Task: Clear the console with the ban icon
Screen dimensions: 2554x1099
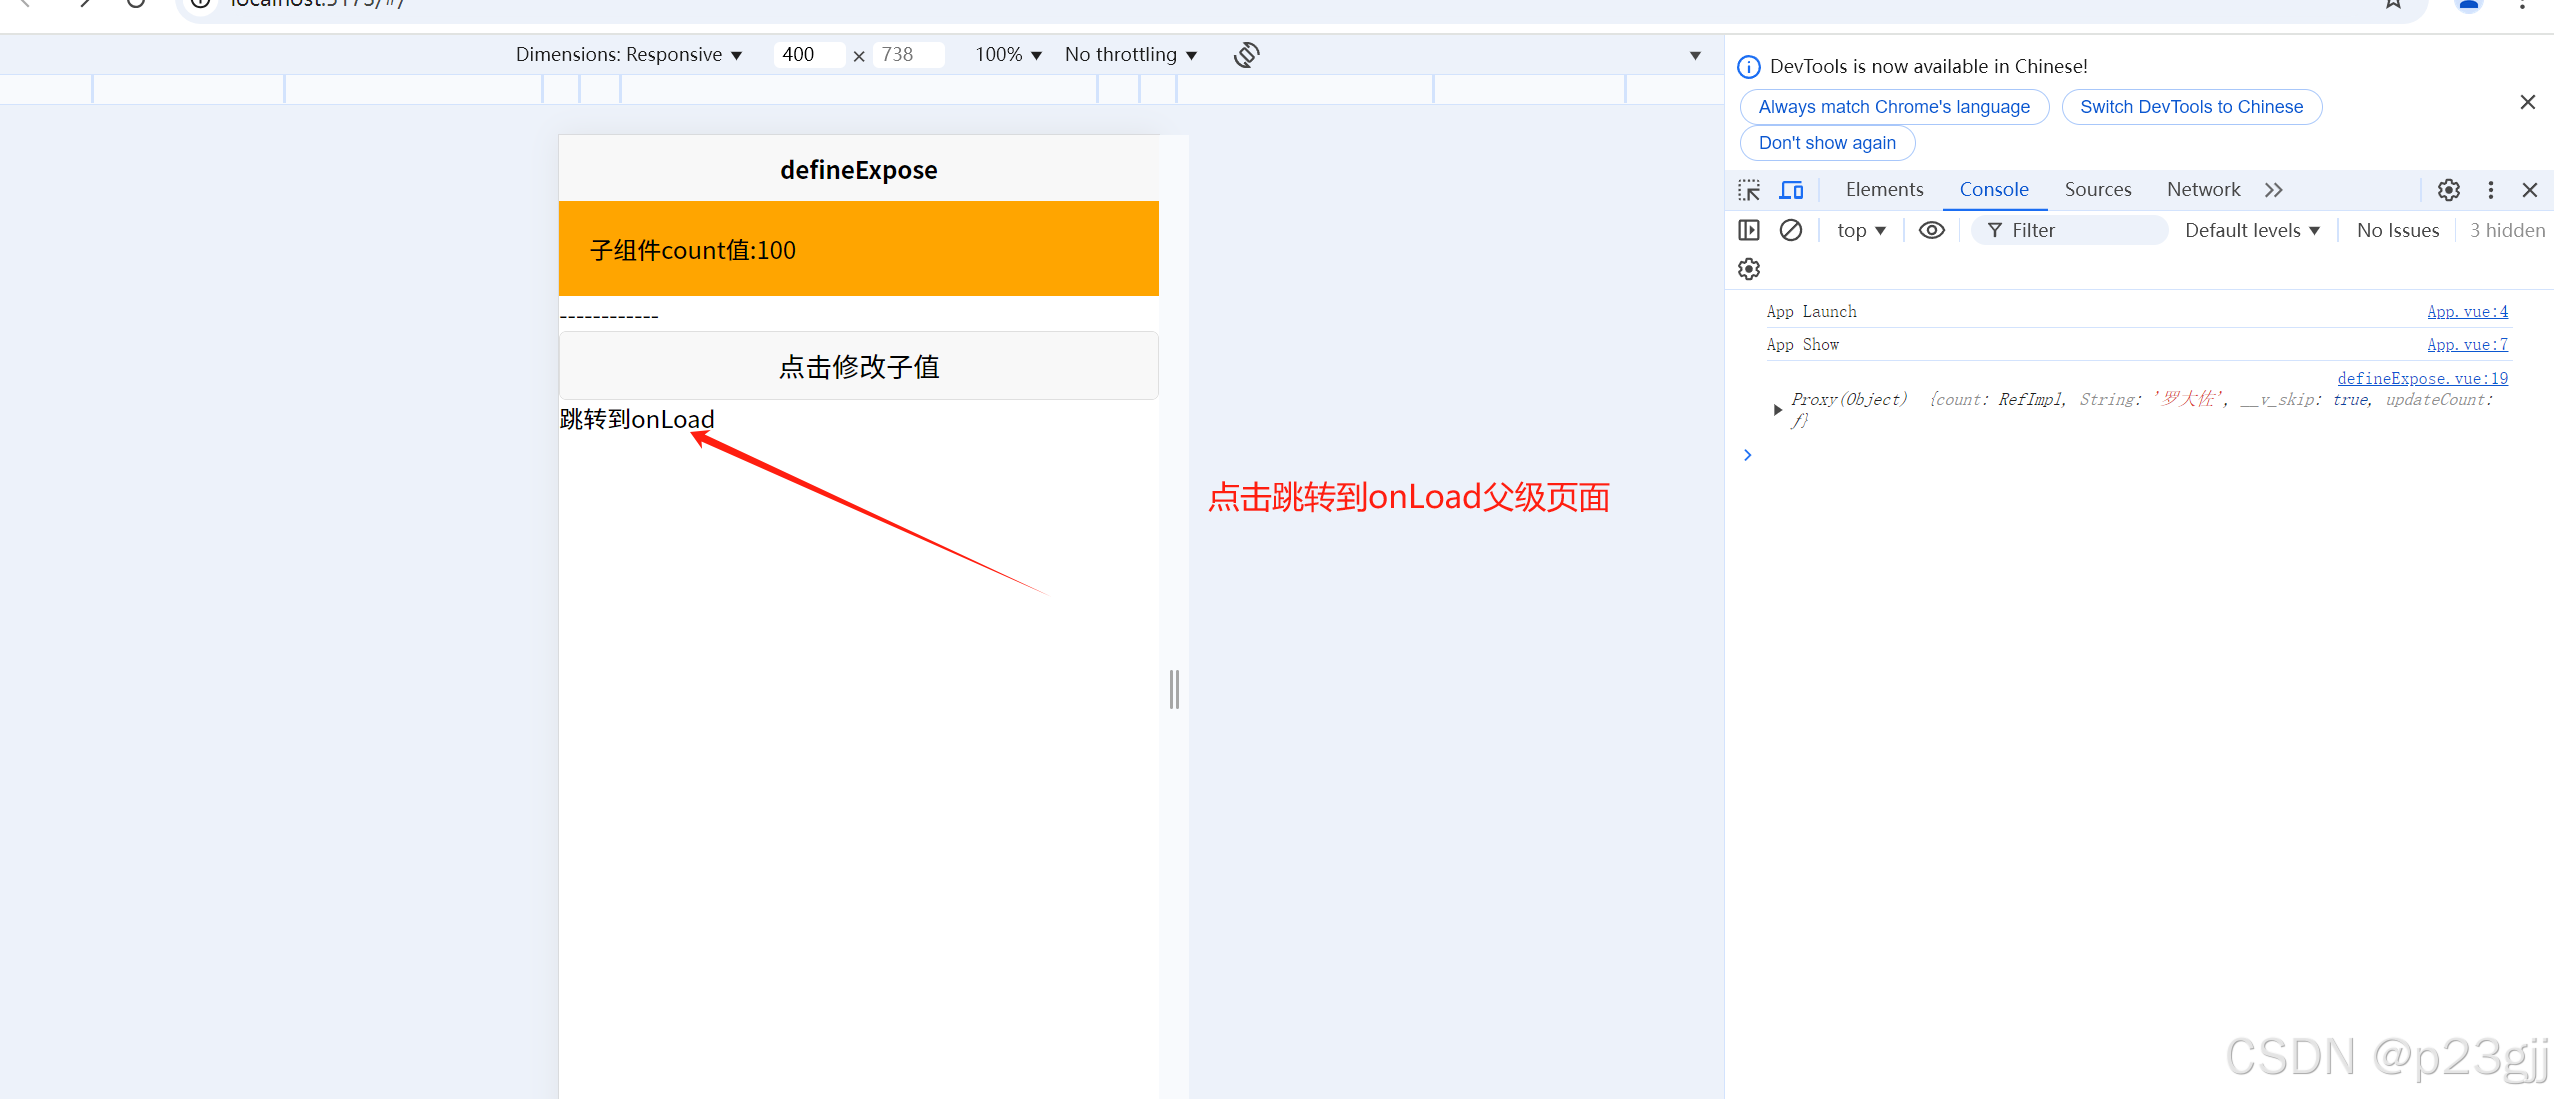Action: (1791, 230)
